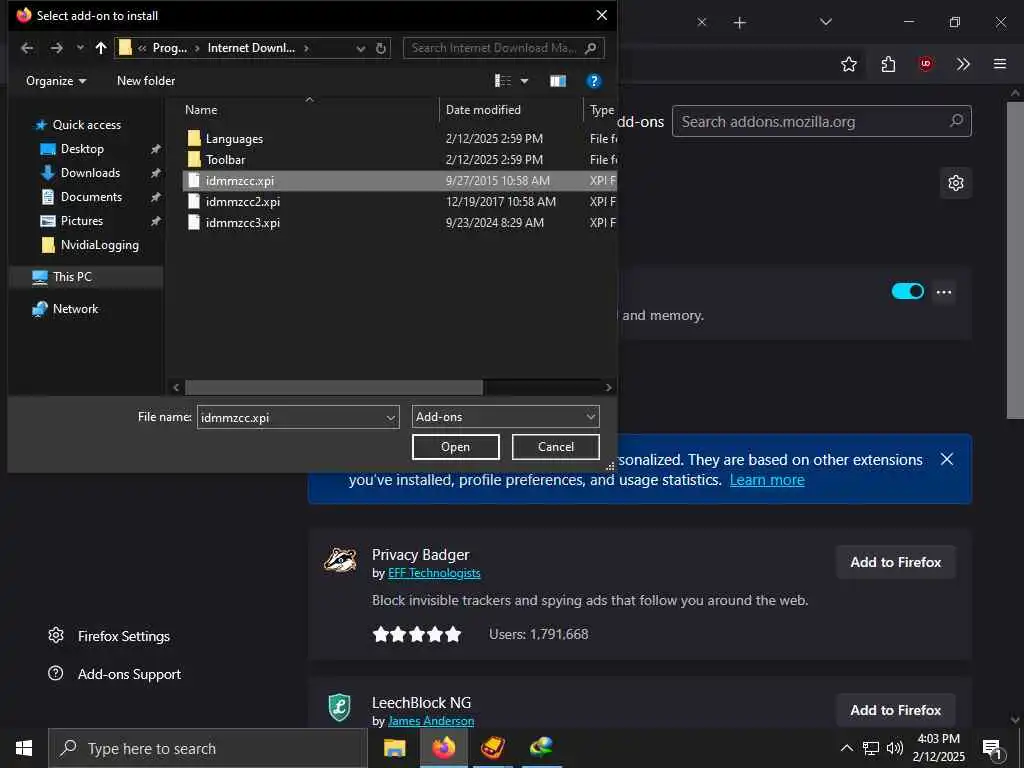Open extension more options menu

coord(944,292)
